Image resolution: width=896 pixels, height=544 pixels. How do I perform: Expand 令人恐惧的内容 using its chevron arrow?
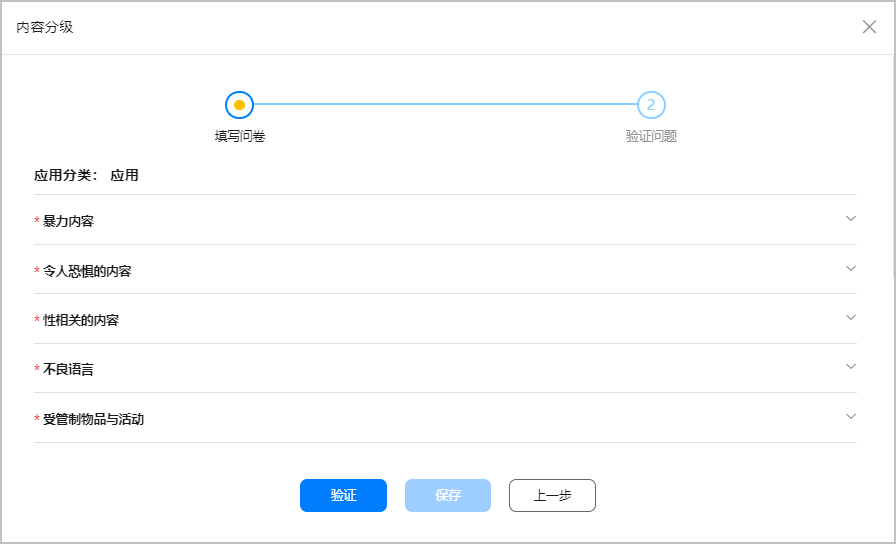851,269
